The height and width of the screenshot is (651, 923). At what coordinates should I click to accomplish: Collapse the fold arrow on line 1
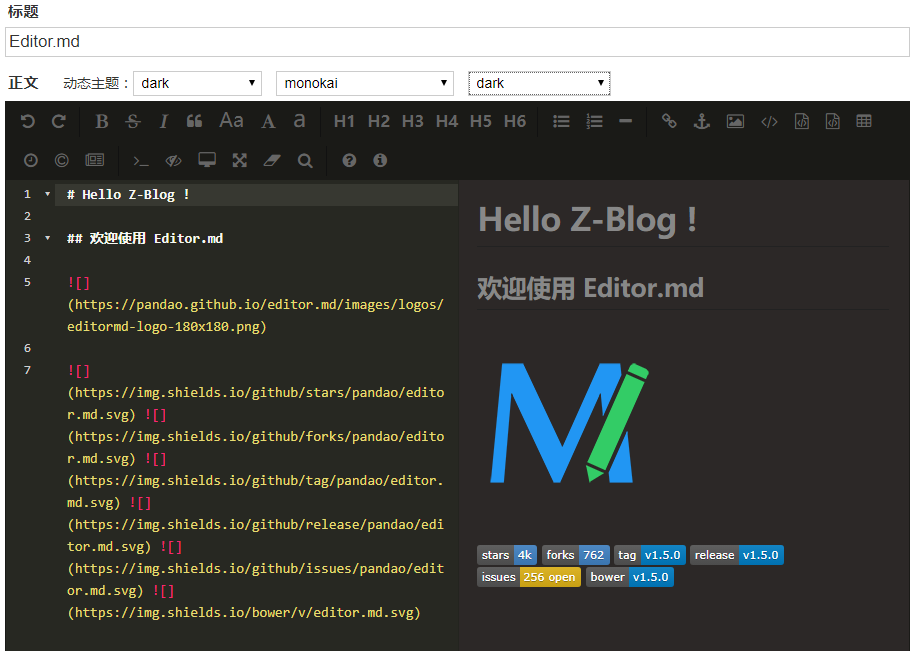pos(48,194)
